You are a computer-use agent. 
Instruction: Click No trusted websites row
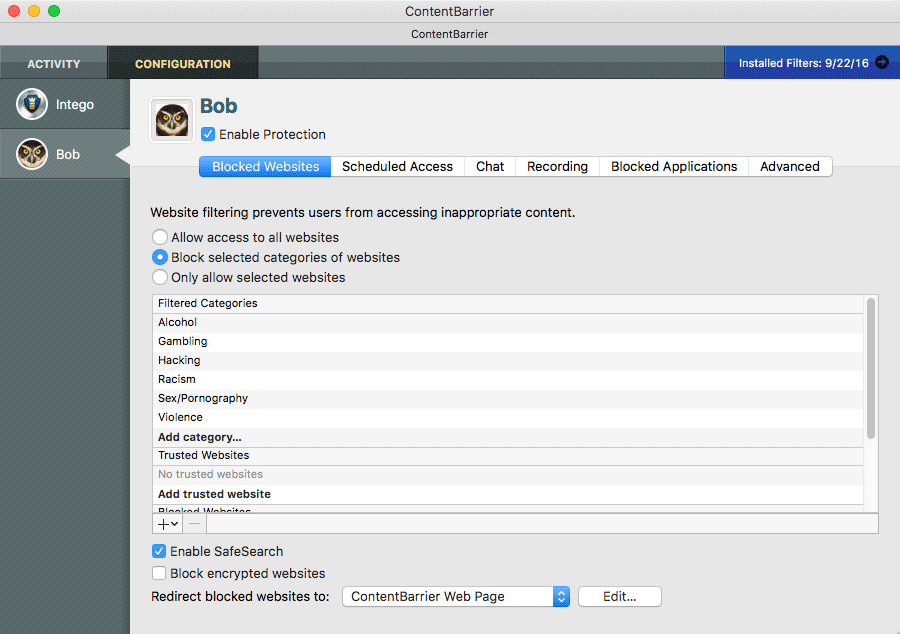click(508, 474)
